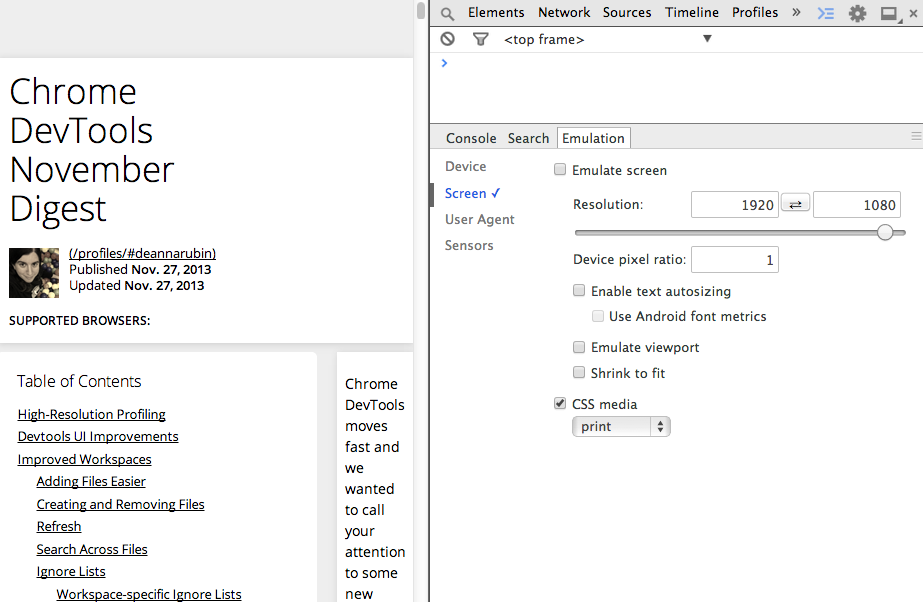Choose Screen in the emulation sidebar

472,193
